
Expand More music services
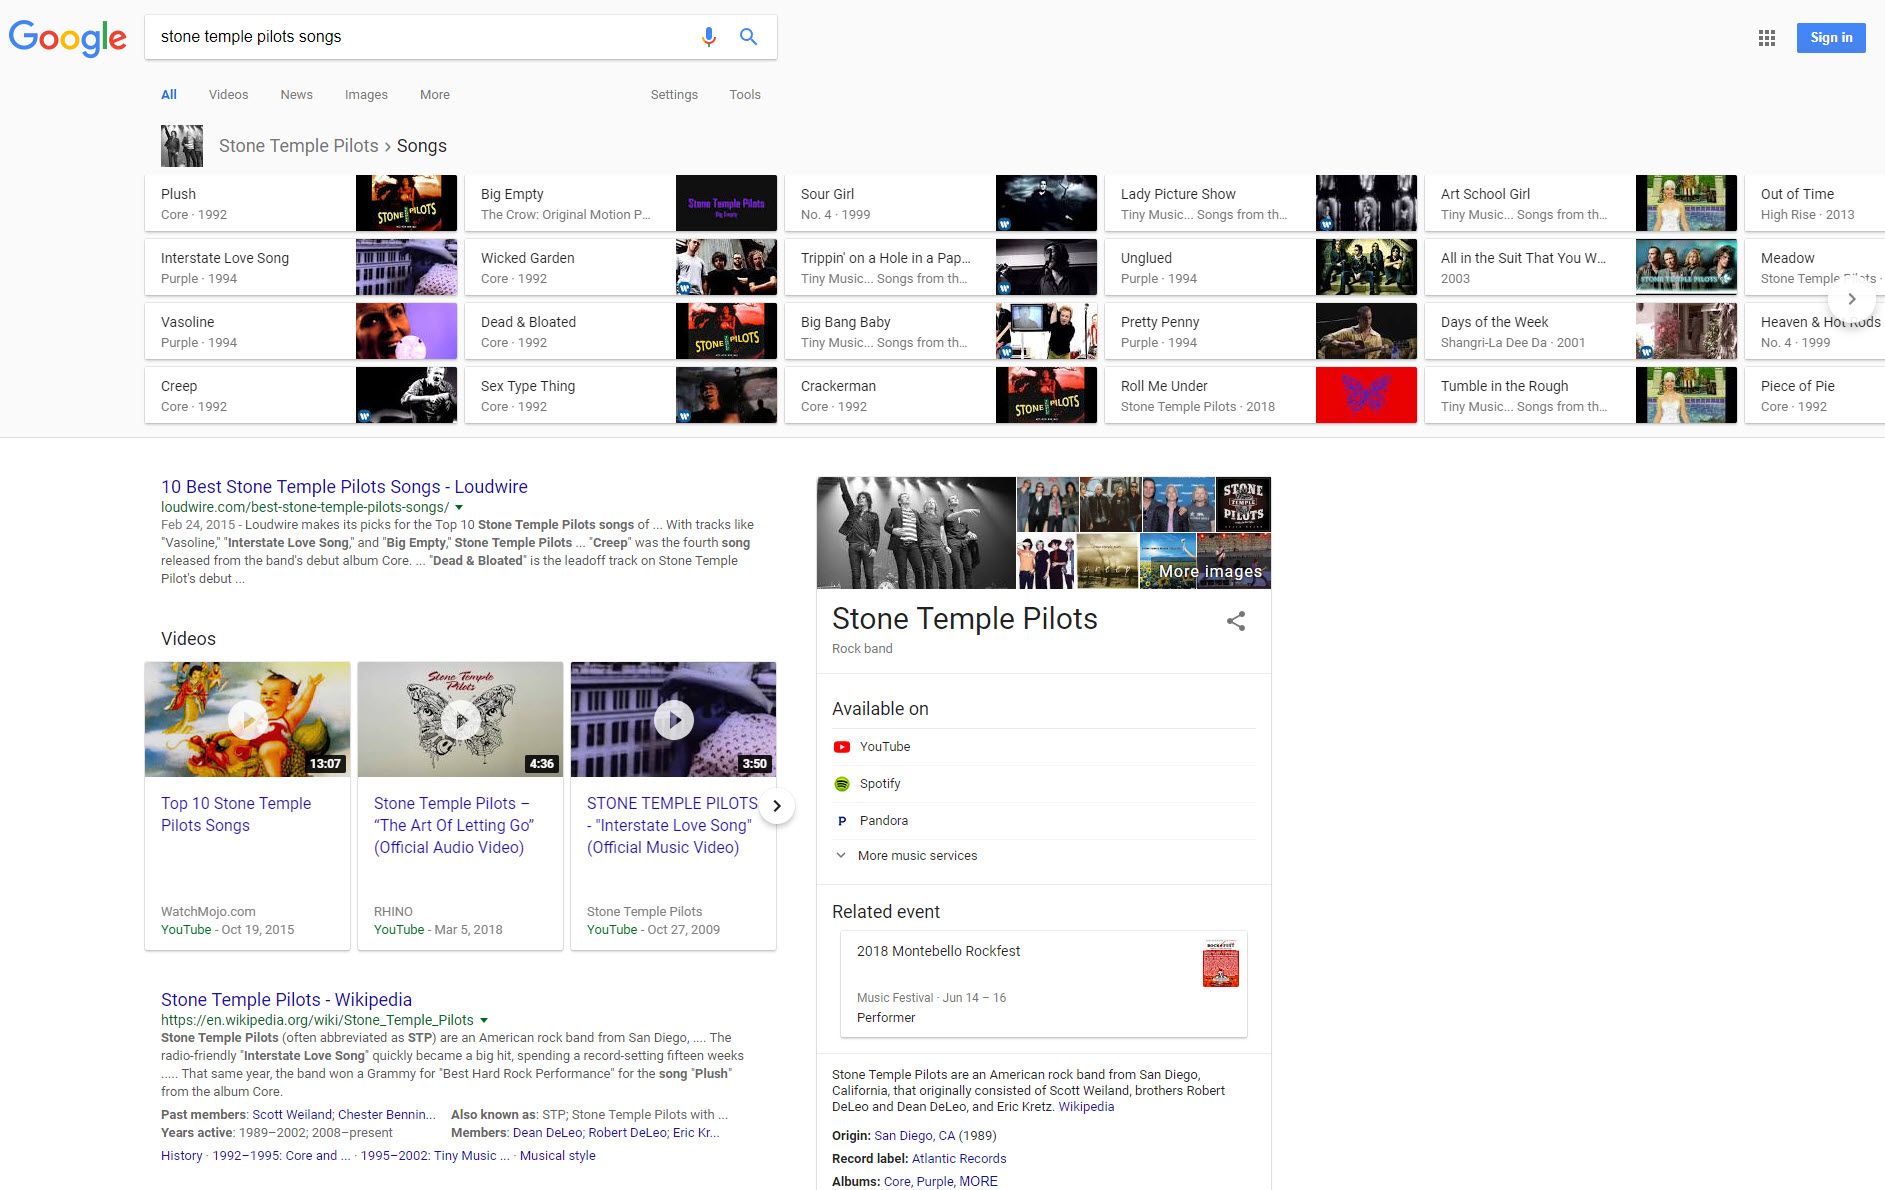916,856
